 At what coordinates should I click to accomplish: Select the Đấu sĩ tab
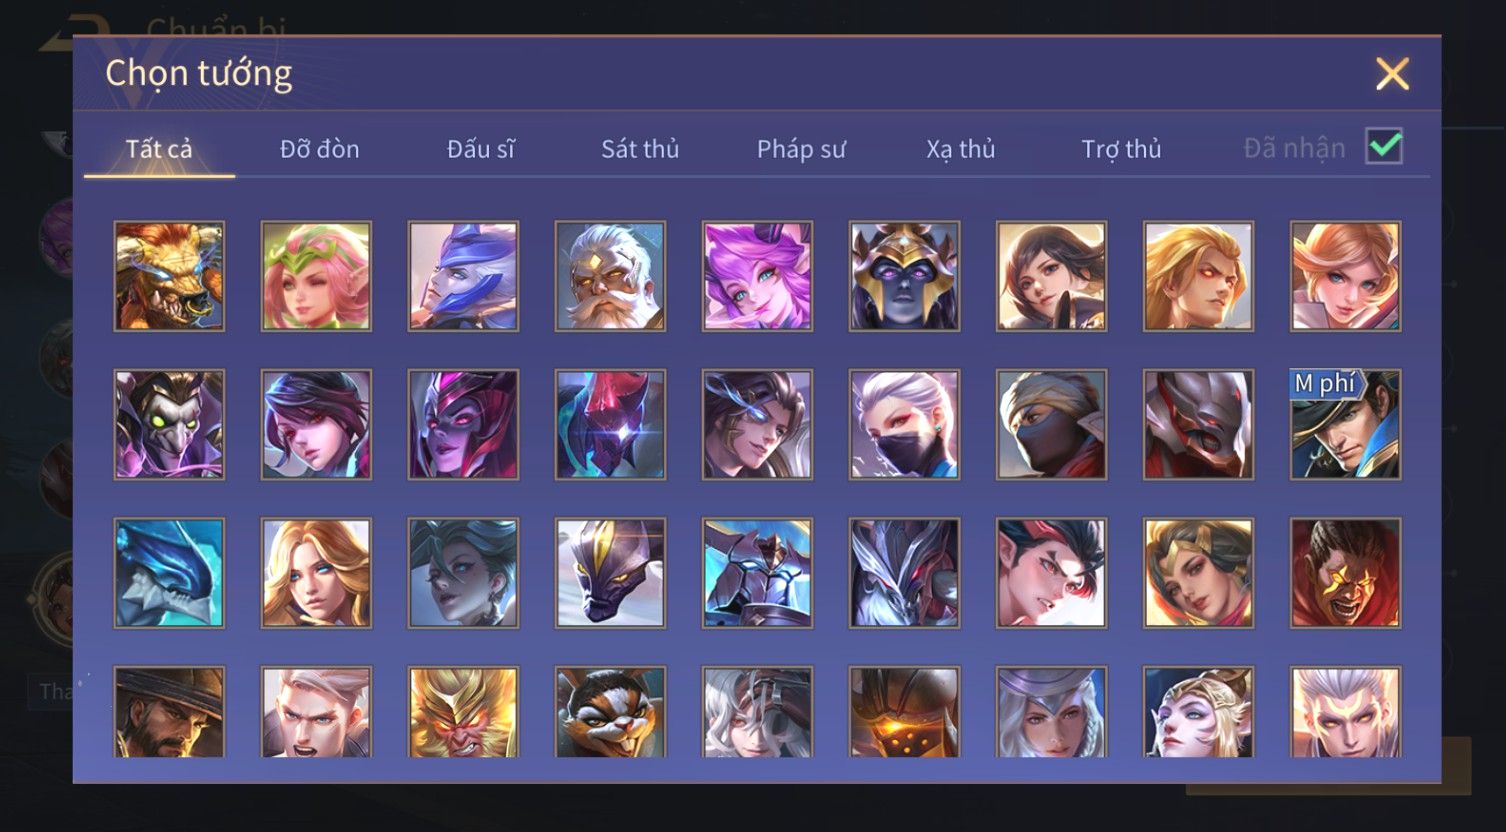[480, 149]
